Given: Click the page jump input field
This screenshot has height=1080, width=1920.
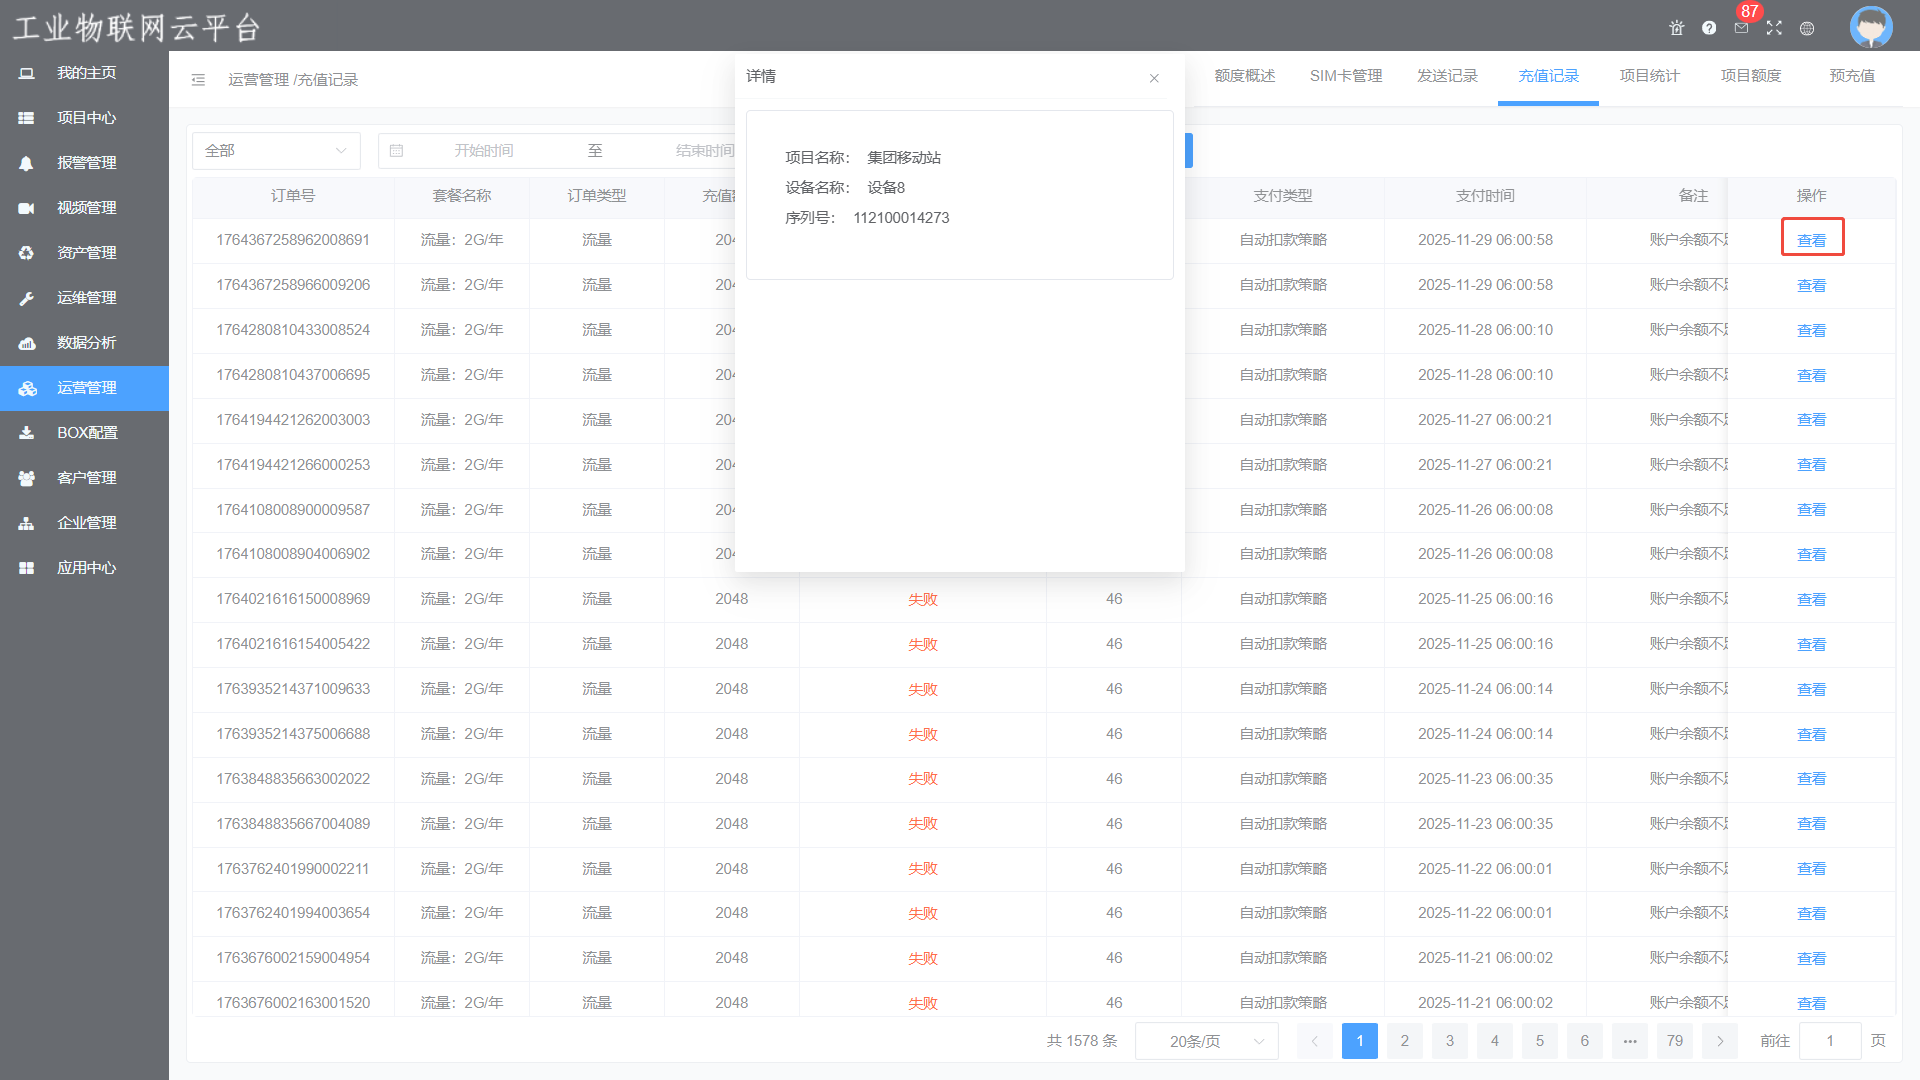Looking at the screenshot, I should 1829,1041.
